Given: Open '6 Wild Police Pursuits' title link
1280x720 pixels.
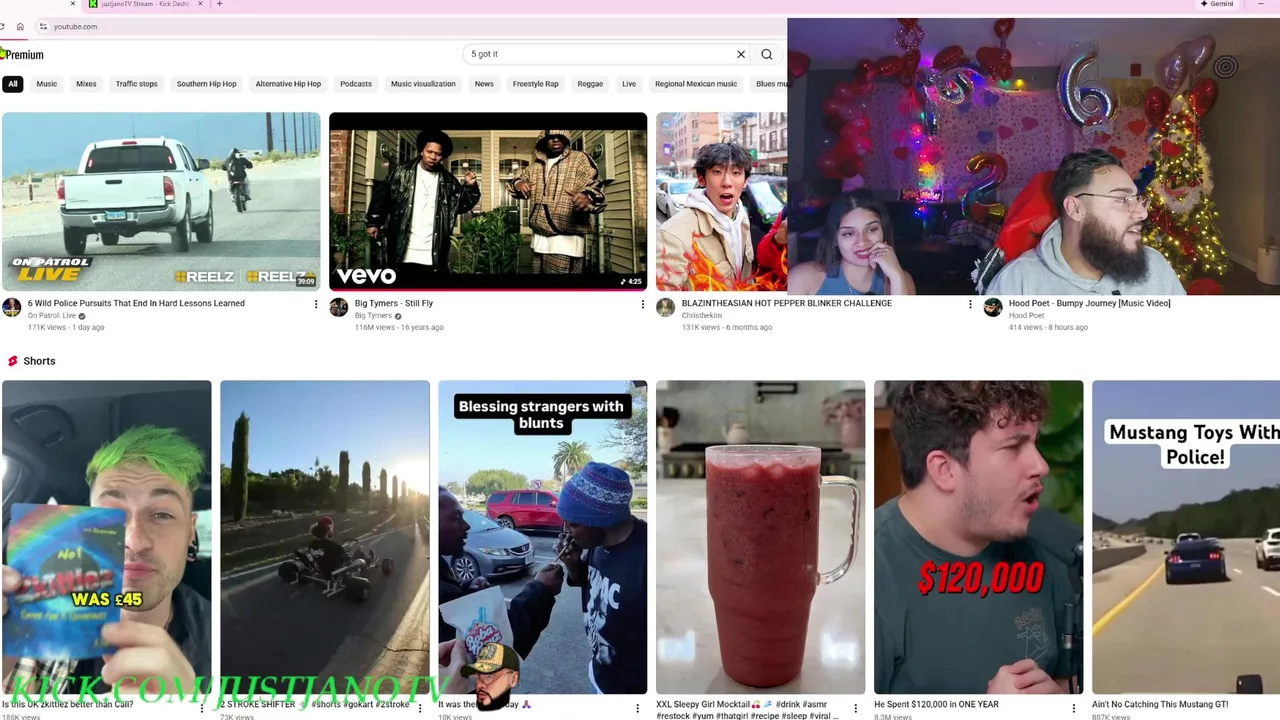Looking at the screenshot, I should [136, 303].
